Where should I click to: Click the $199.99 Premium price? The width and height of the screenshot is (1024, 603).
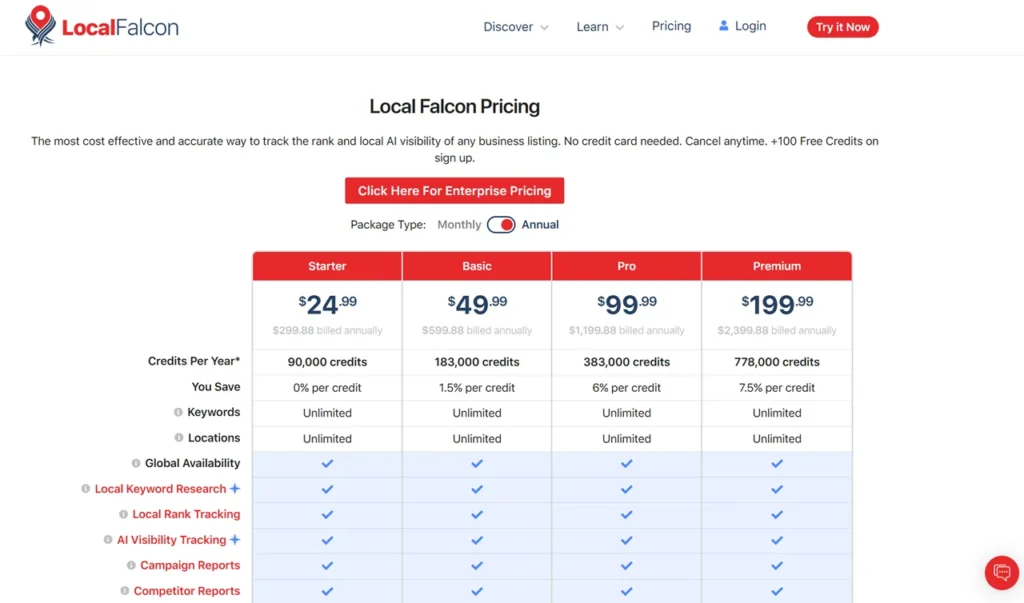pos(776,304)
